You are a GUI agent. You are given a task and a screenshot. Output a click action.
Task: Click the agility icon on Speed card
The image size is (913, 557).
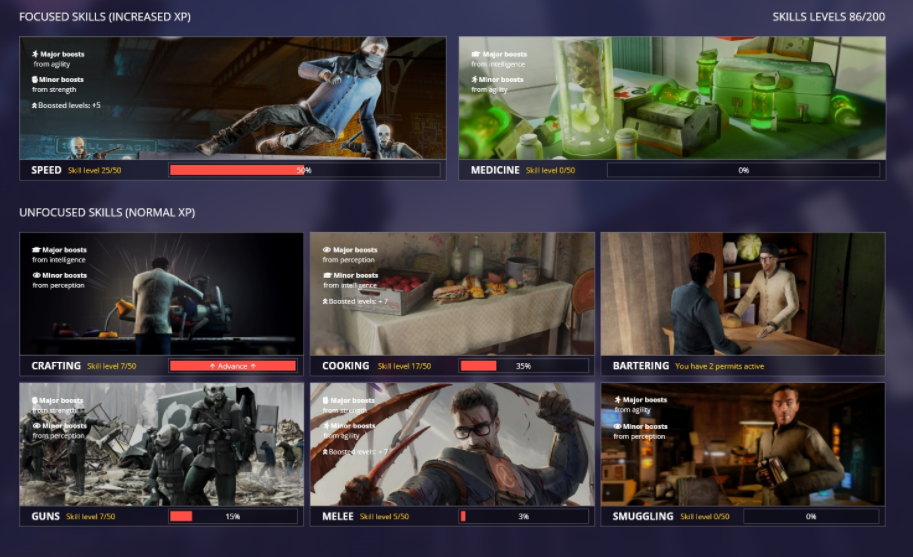coord(35,54)
